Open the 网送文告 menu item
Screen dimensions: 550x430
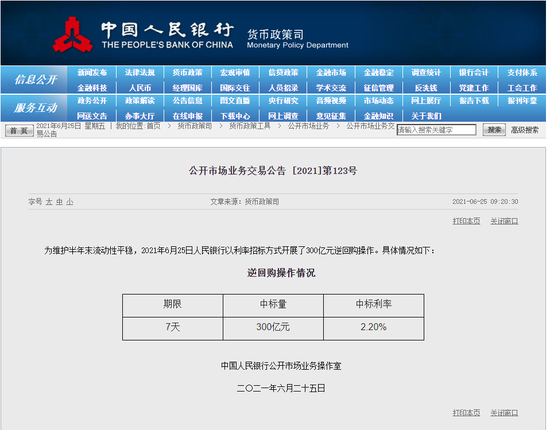[x=92, y=116]
